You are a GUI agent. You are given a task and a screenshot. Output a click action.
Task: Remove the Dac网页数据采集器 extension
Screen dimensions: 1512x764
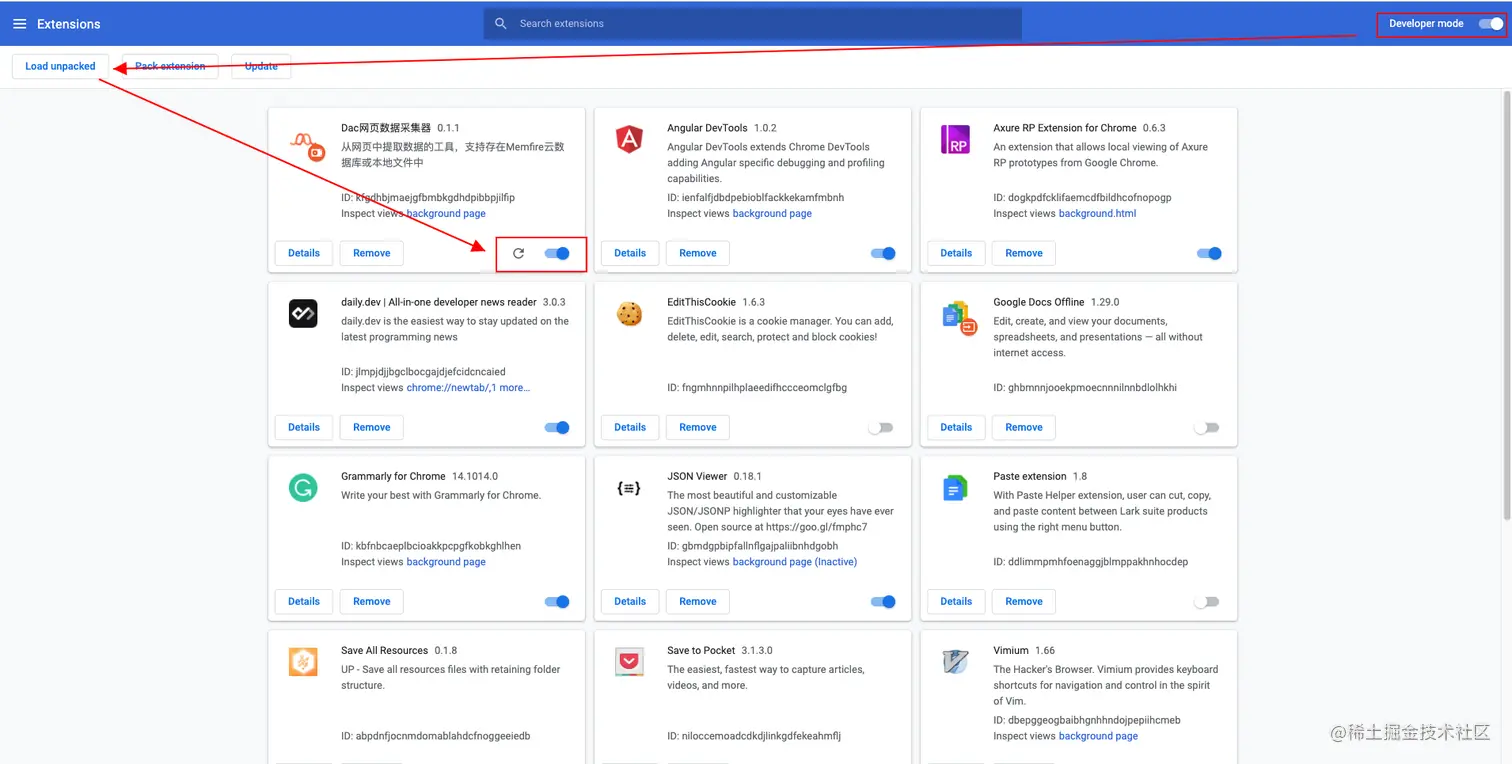click(372, 253)
